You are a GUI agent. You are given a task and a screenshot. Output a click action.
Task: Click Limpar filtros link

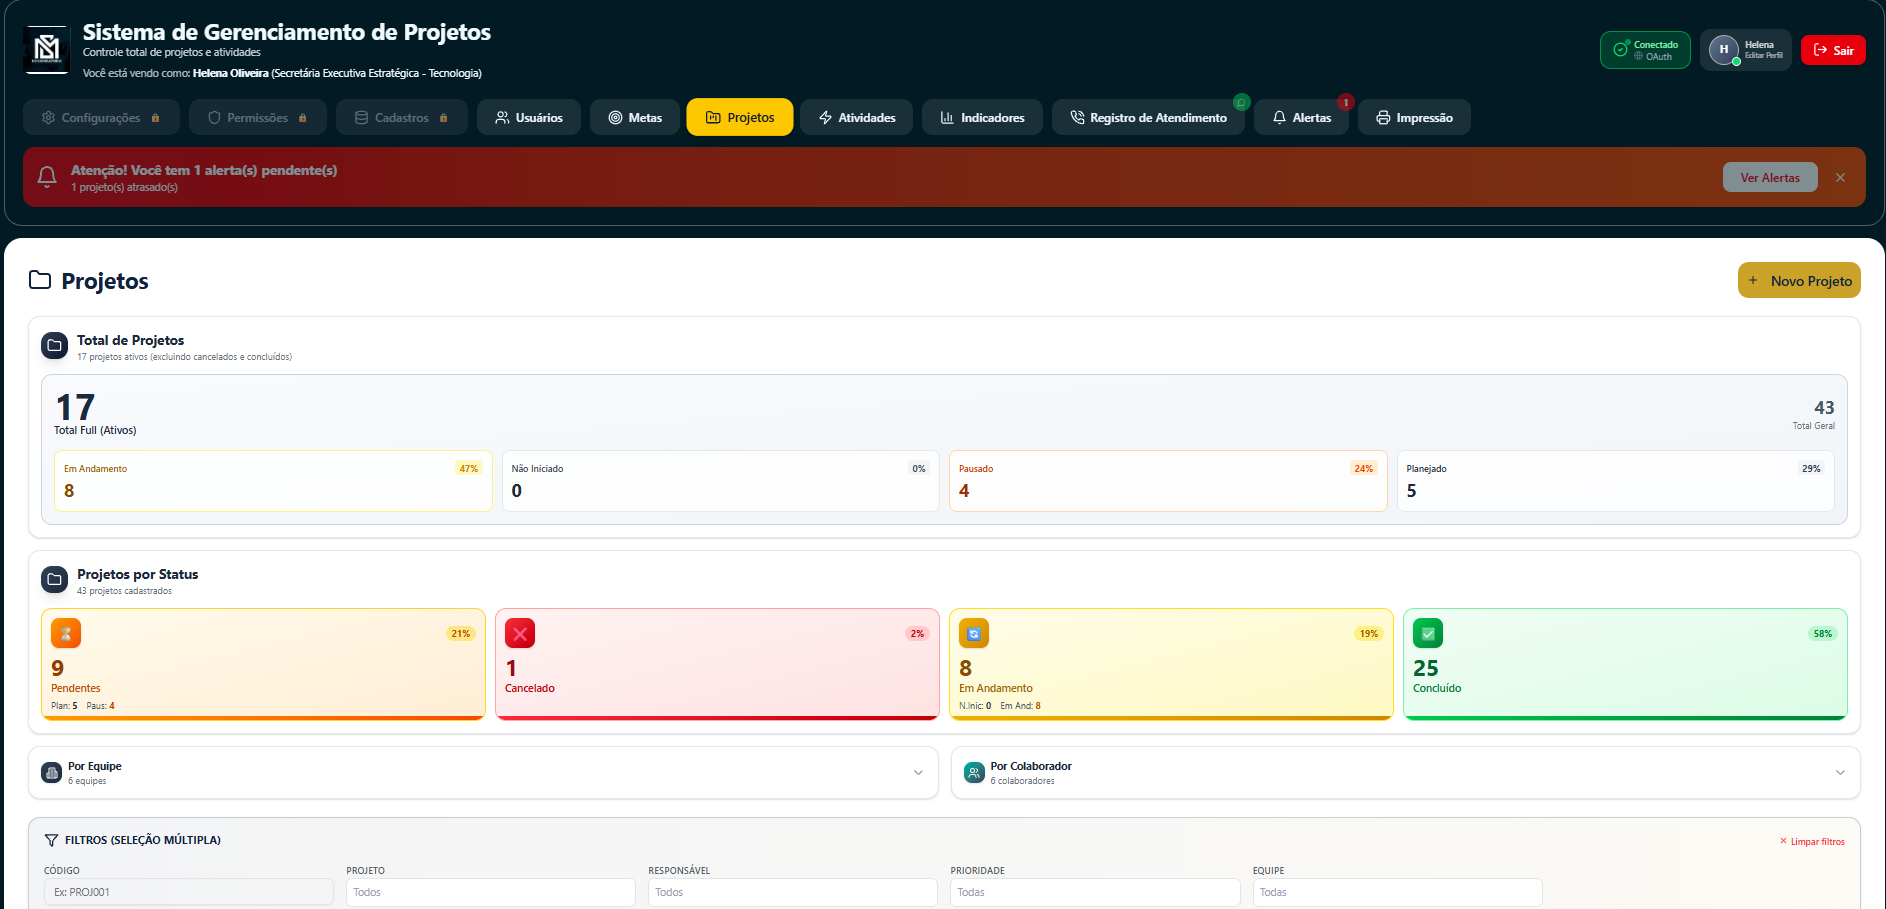coord(1812,841)
